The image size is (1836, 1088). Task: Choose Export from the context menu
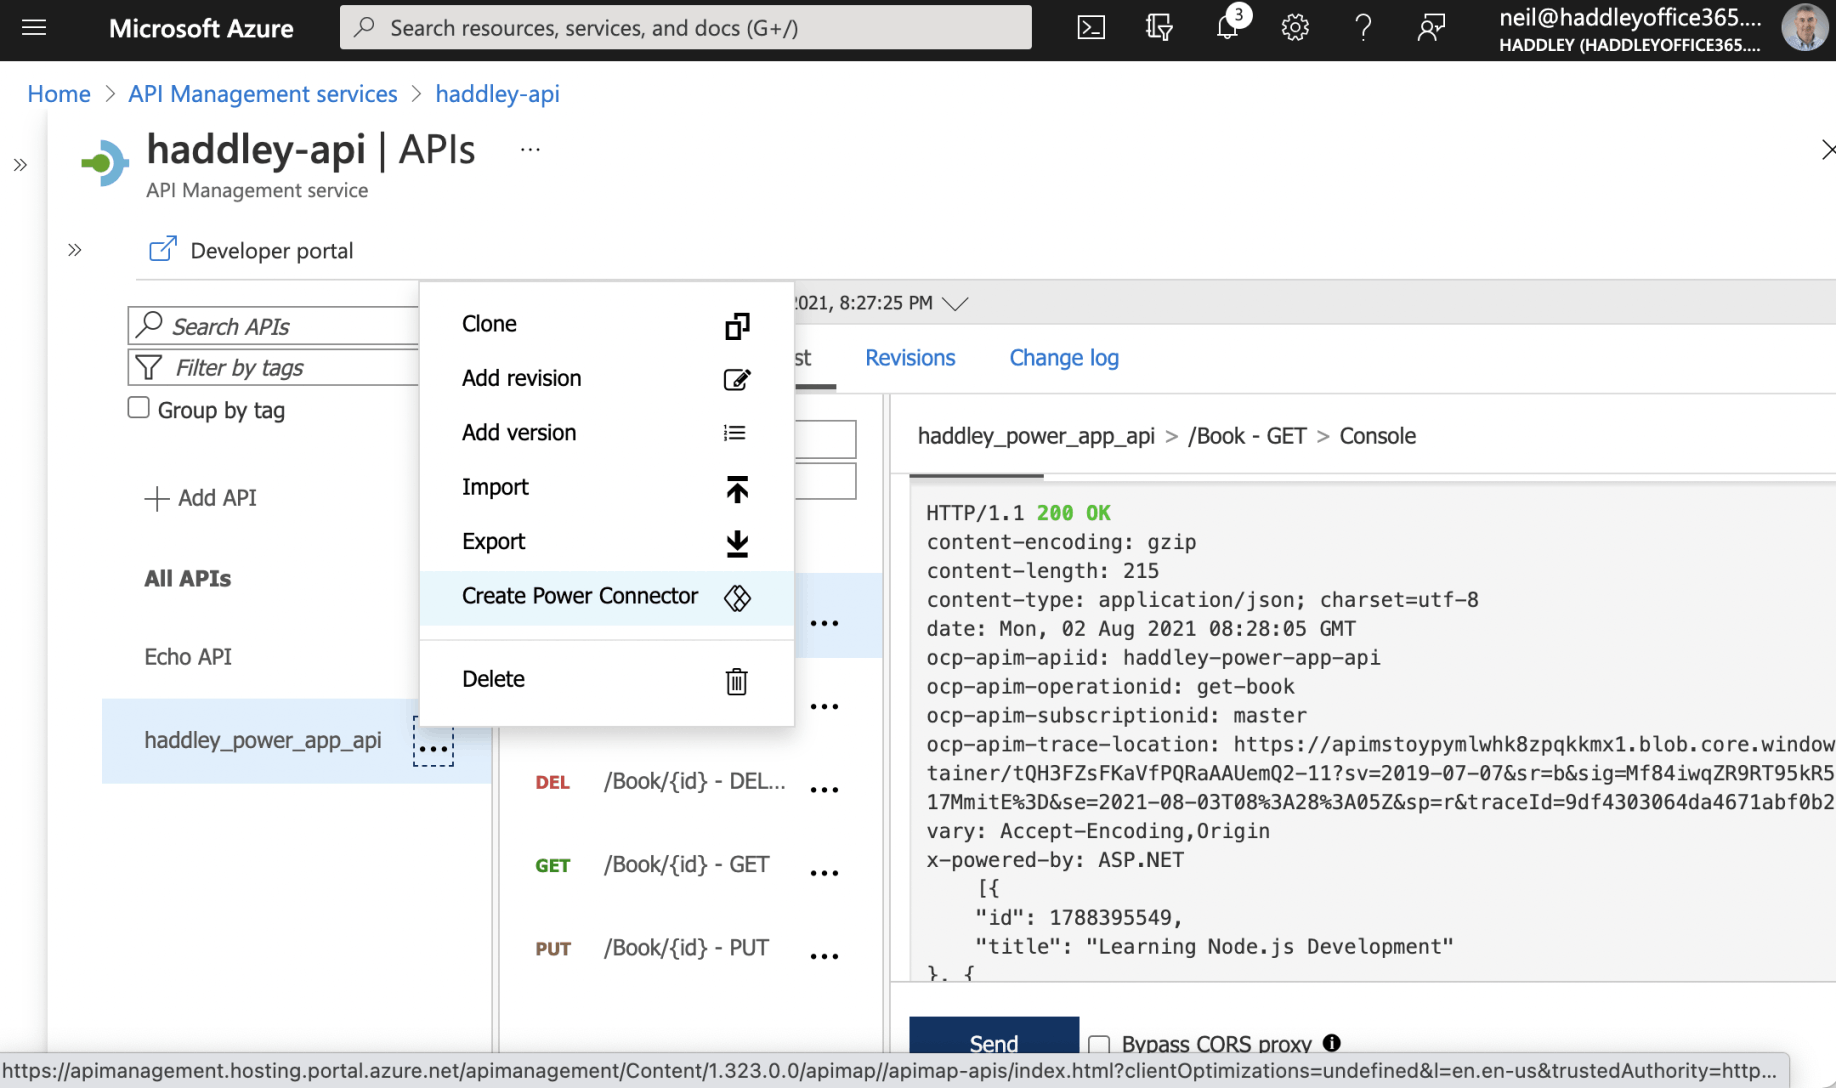pos(606,542)
